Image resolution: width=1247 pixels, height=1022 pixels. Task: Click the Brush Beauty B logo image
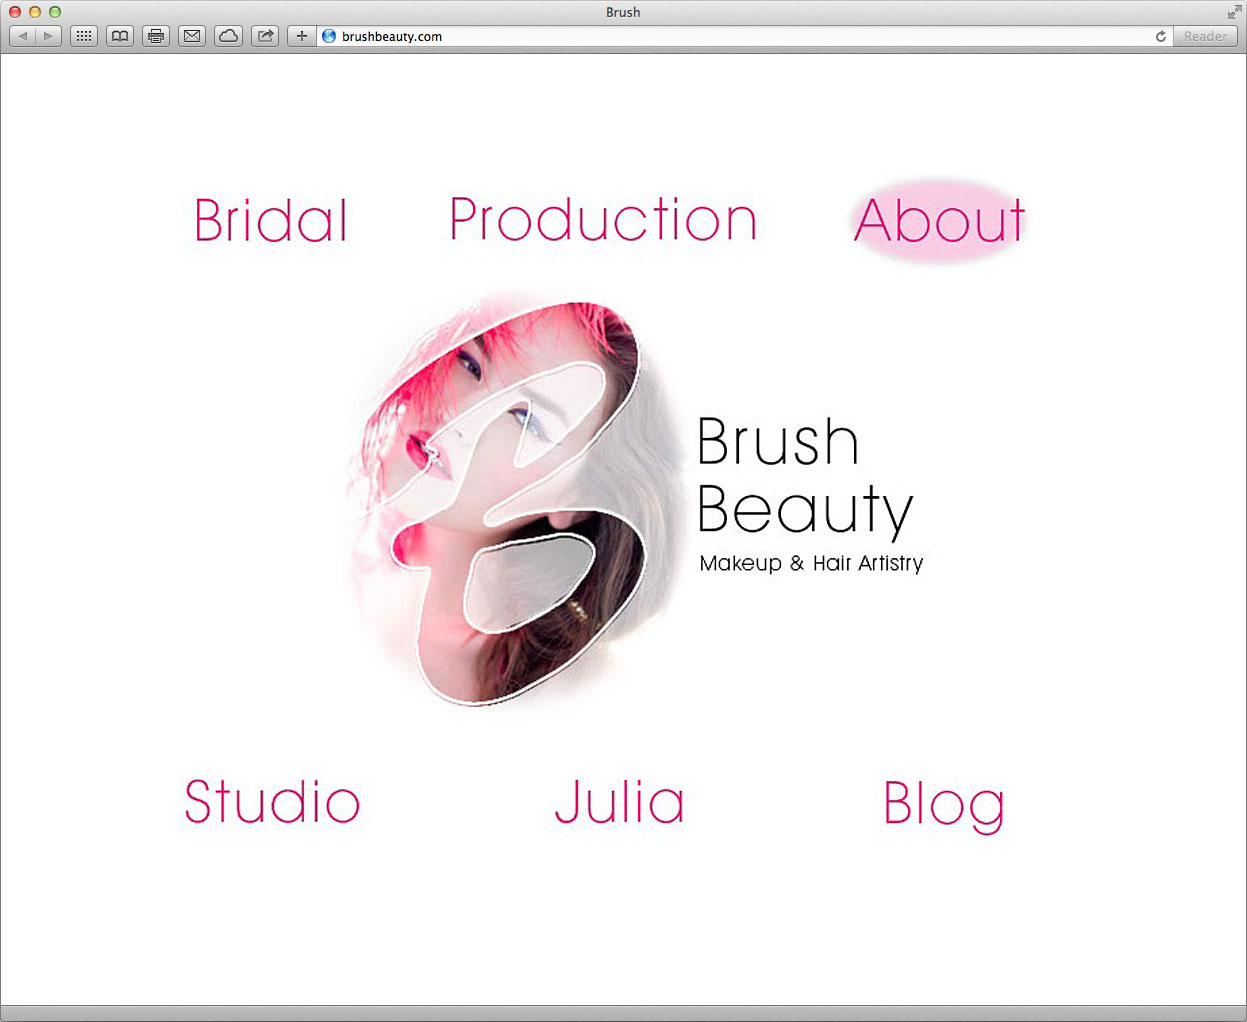click(x=510, y=500)
